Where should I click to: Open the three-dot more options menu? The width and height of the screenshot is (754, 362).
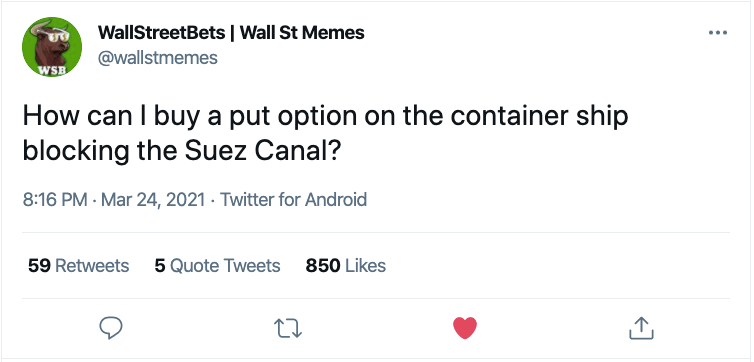718,33
